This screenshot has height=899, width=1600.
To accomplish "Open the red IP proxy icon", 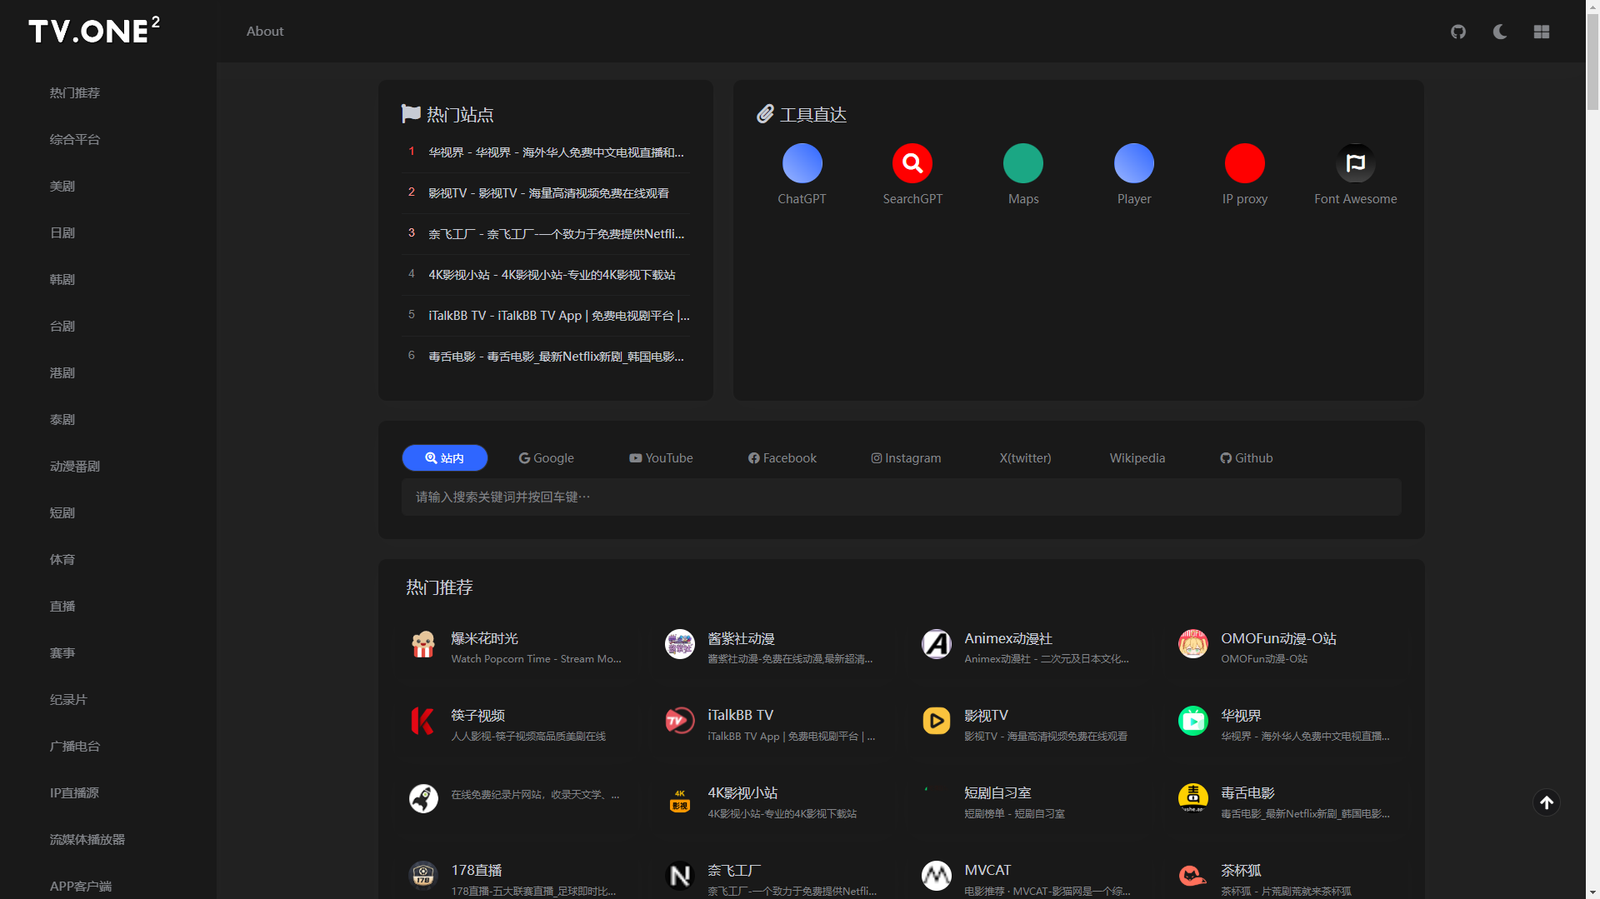I will tap(1245, 163).
